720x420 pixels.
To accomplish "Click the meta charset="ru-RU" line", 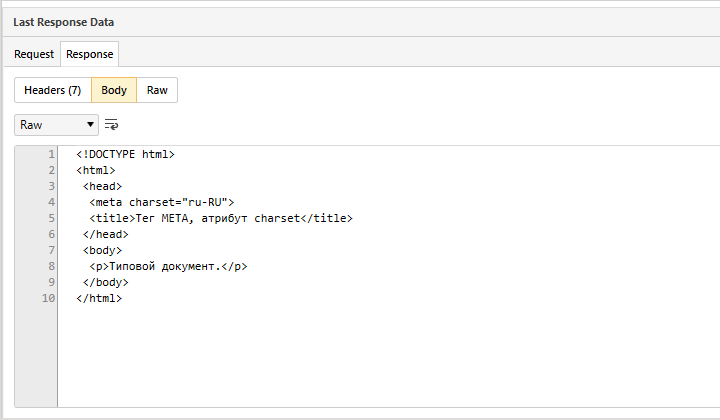I will (161, 202).
